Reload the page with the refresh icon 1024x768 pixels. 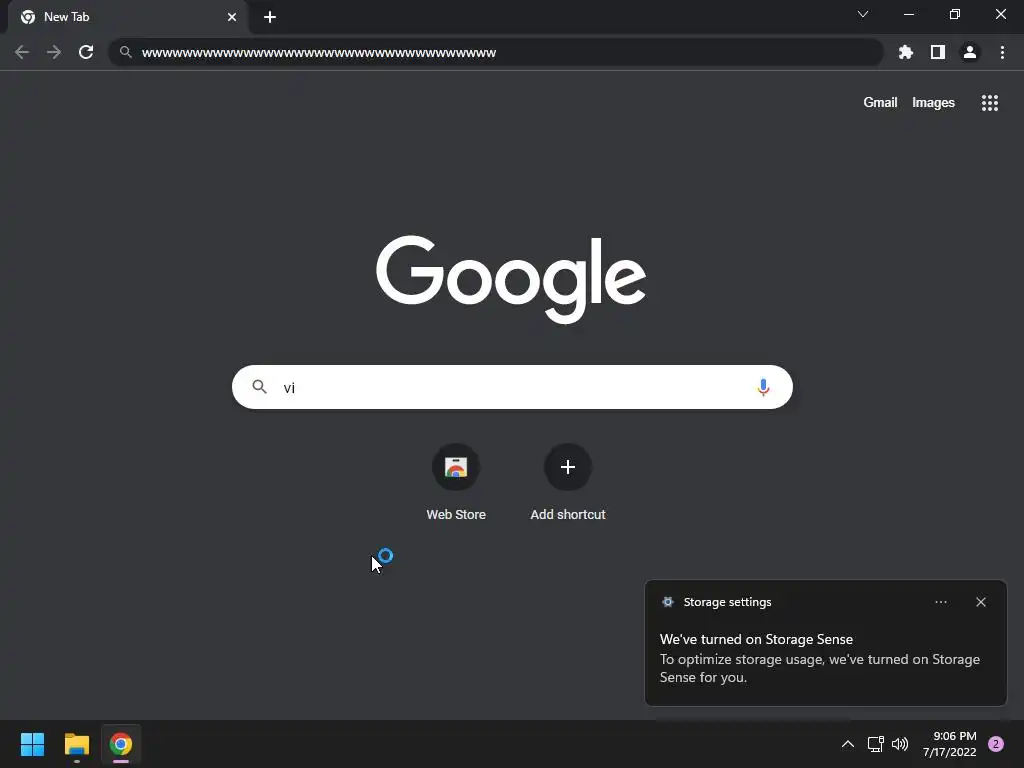click(86, 52)
